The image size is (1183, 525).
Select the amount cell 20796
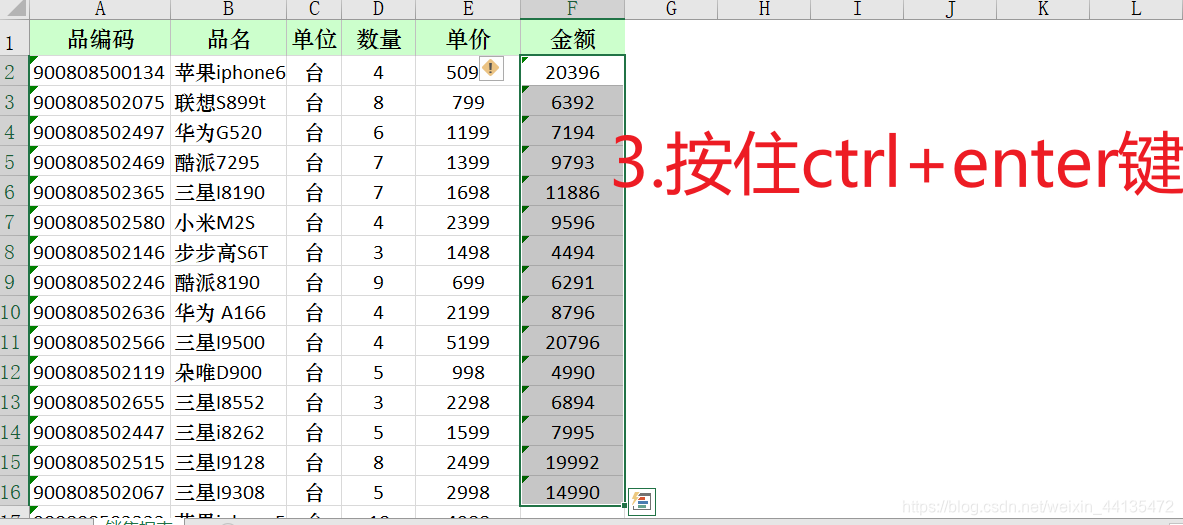[573, 342]
